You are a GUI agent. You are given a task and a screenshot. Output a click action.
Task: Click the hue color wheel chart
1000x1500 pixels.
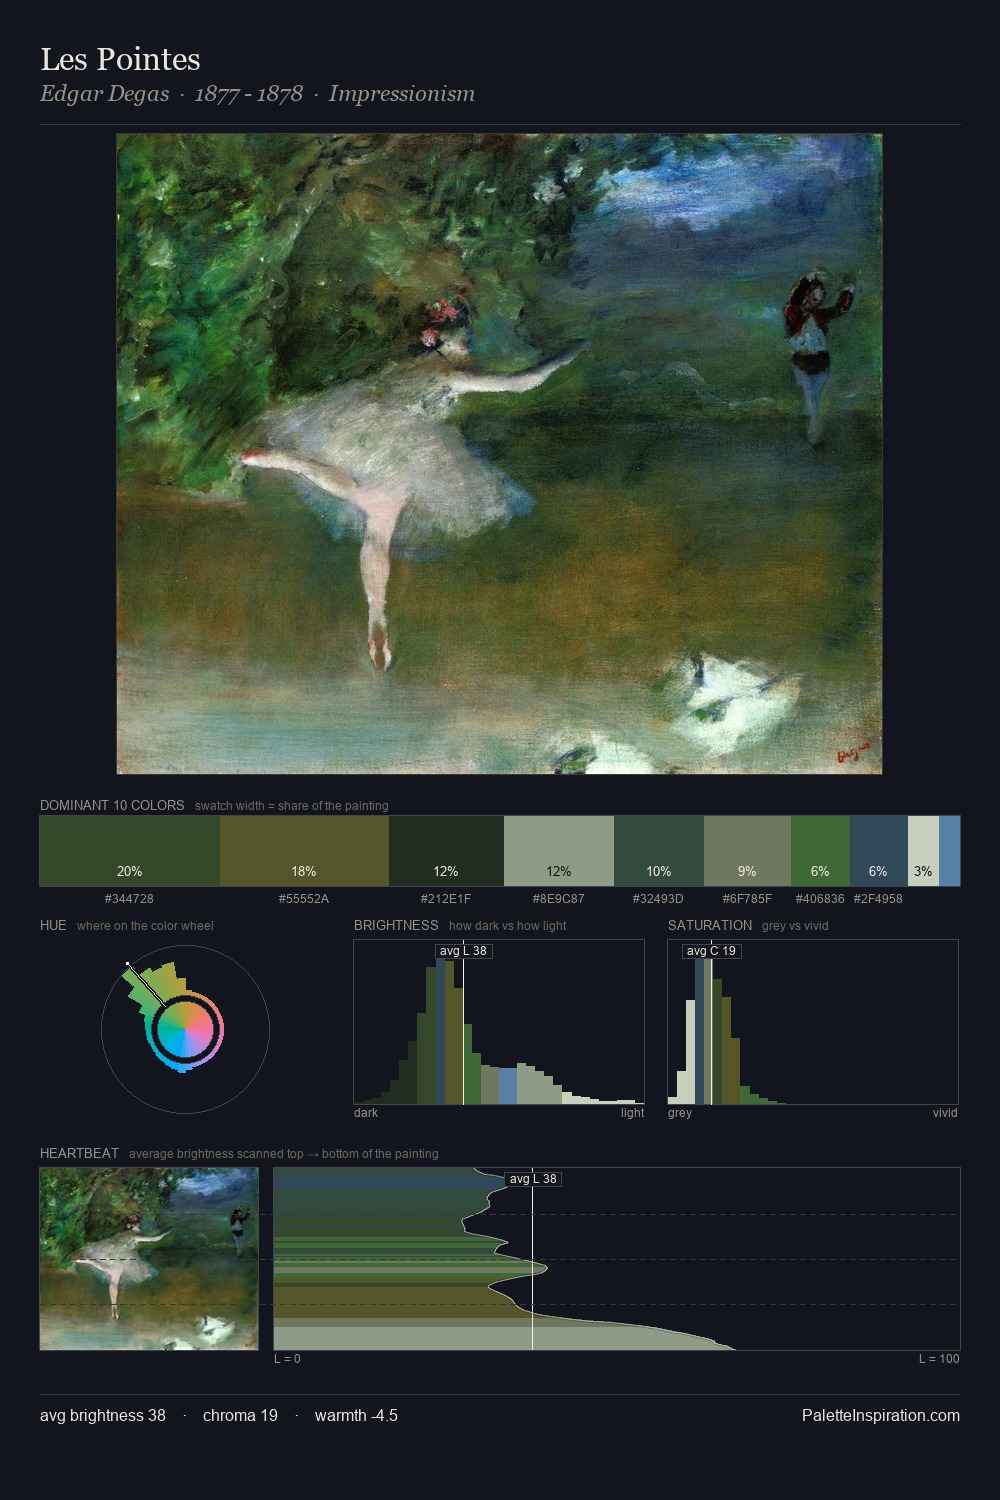click(x=185, y=1029)
